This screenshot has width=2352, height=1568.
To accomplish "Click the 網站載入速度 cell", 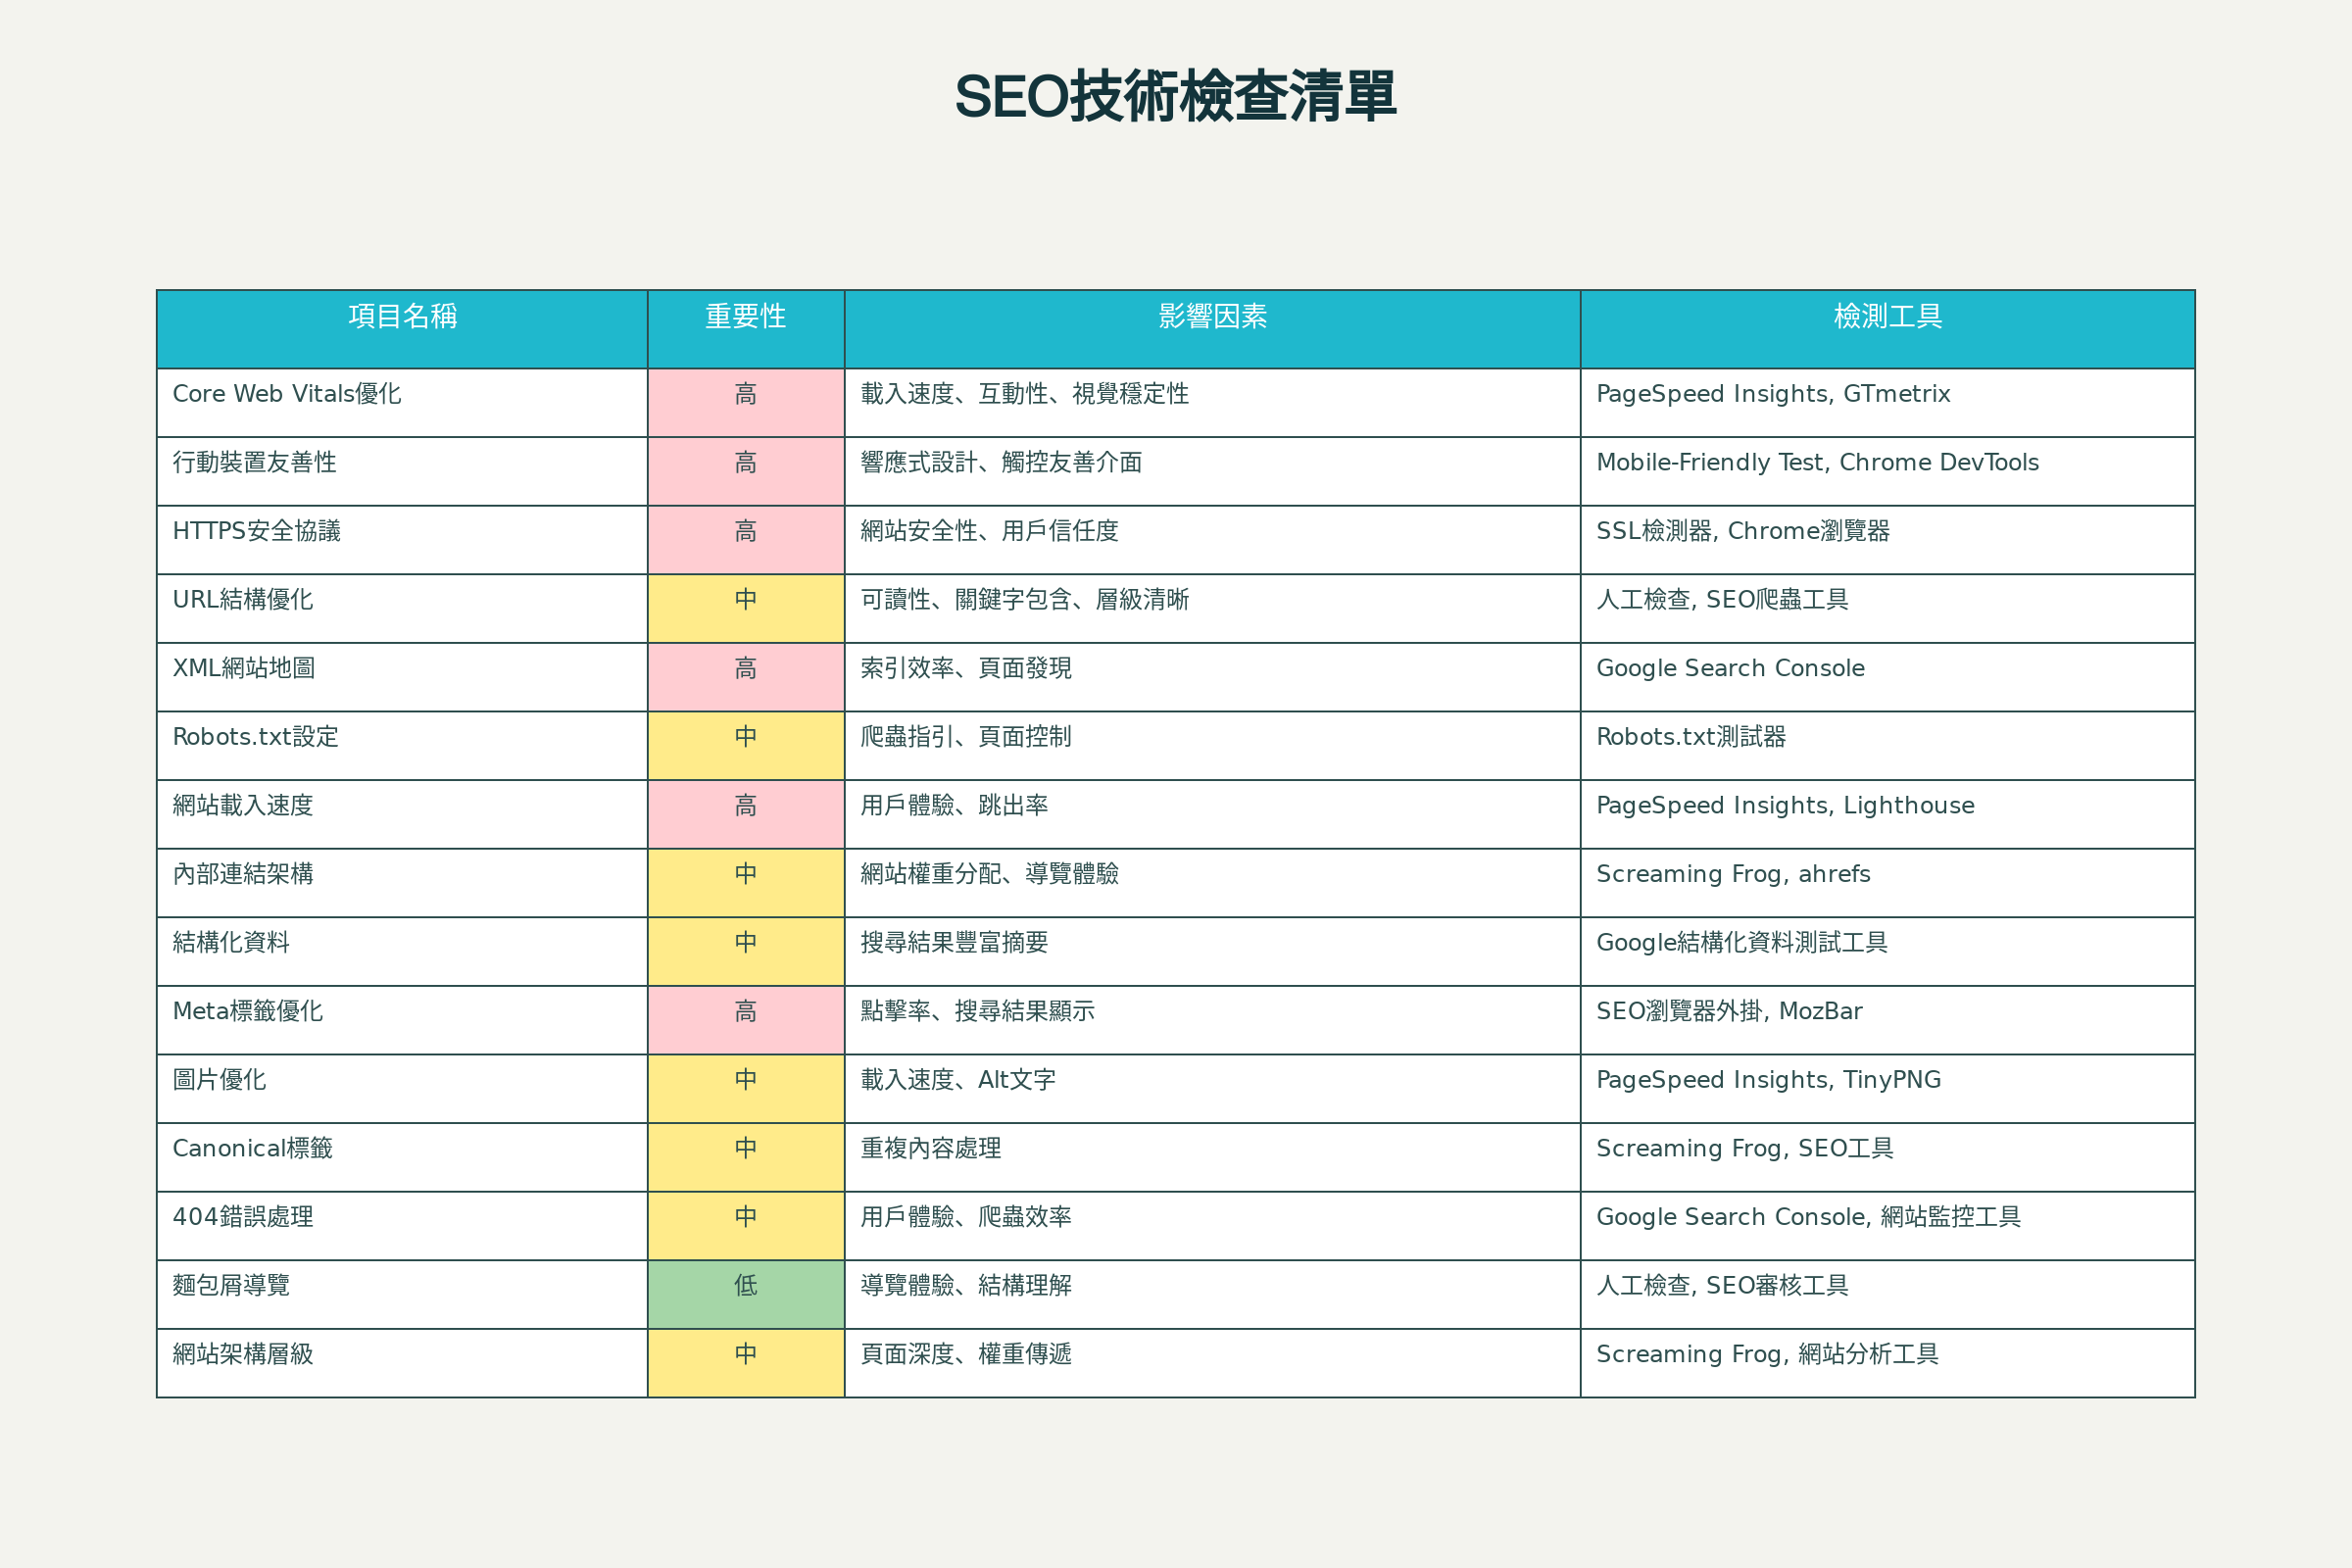I will [402, 814].
